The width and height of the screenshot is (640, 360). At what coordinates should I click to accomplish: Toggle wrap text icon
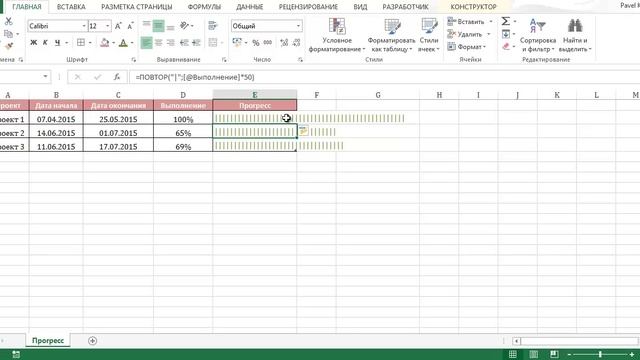click(x=212, y=26)
